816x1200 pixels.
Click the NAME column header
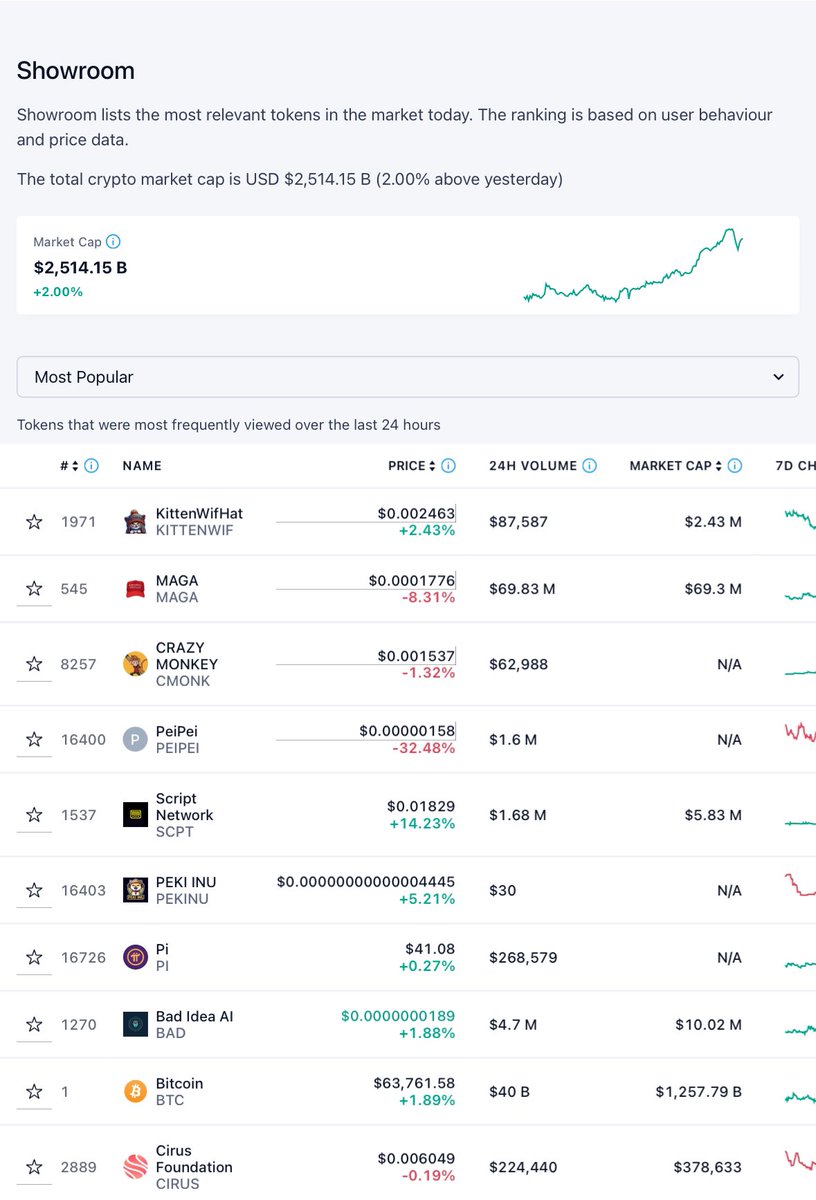click(142, 466)
